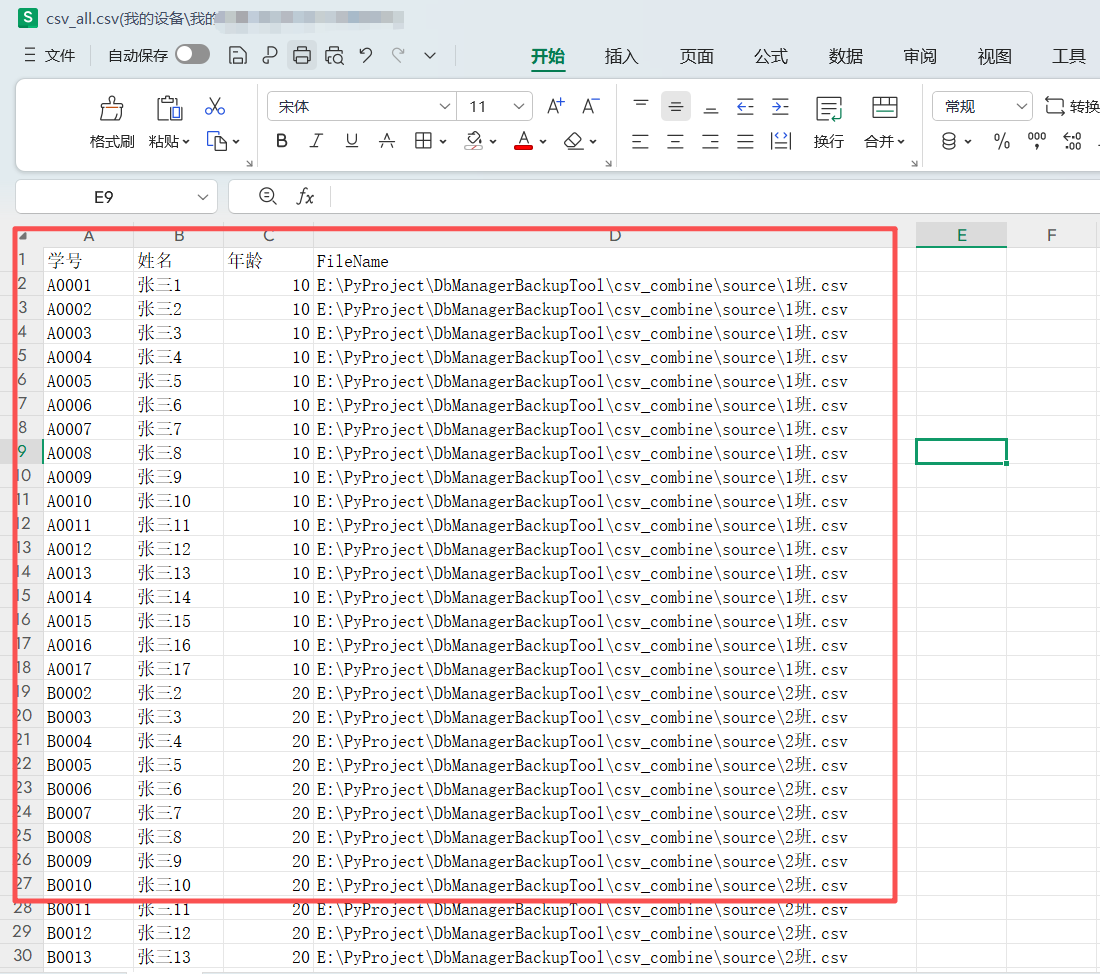Switch to the 插入 Insert tab

622,56
